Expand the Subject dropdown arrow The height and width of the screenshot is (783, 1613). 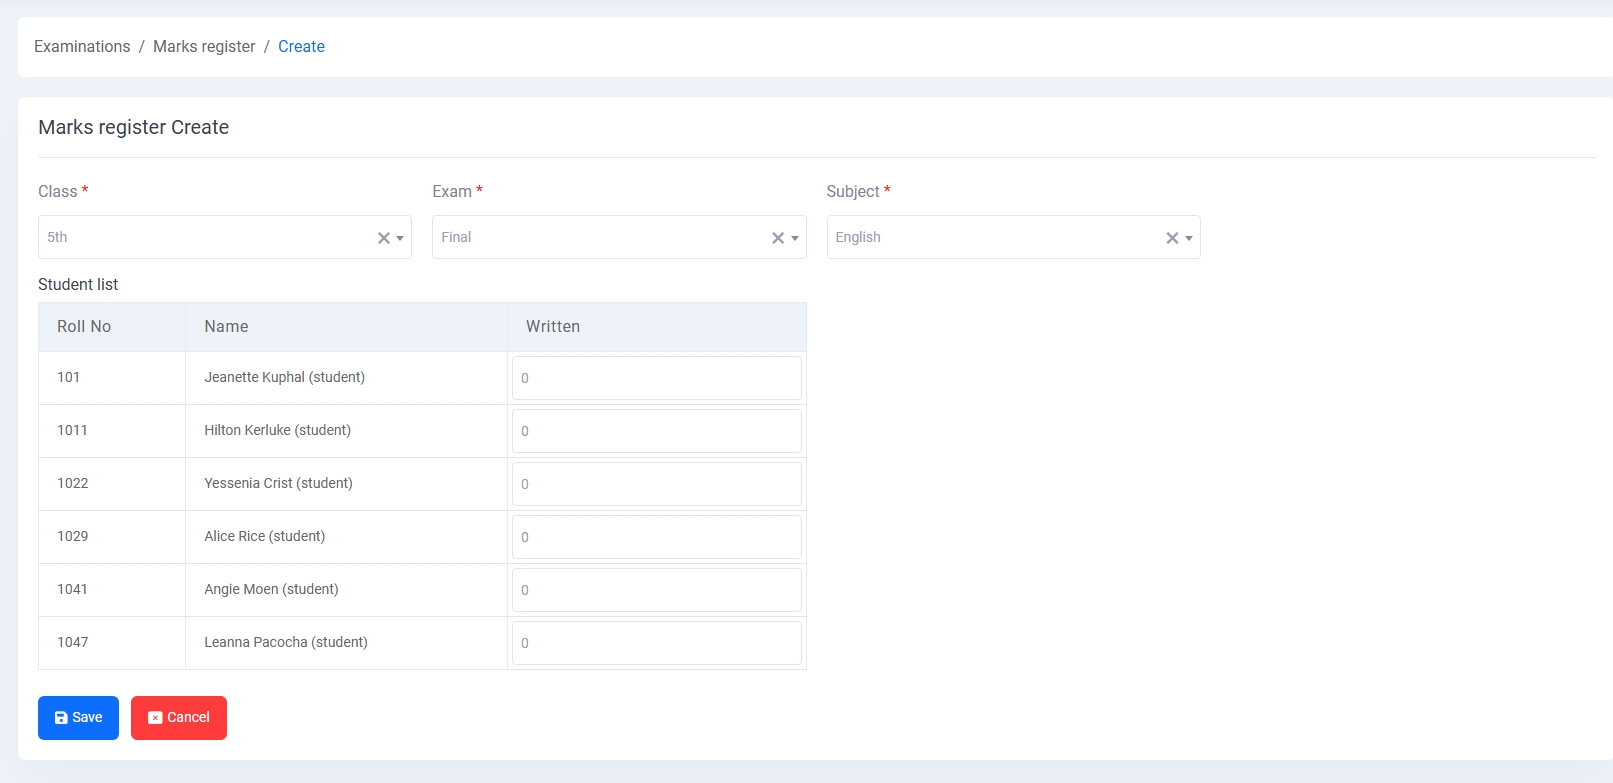(1189, 238)
